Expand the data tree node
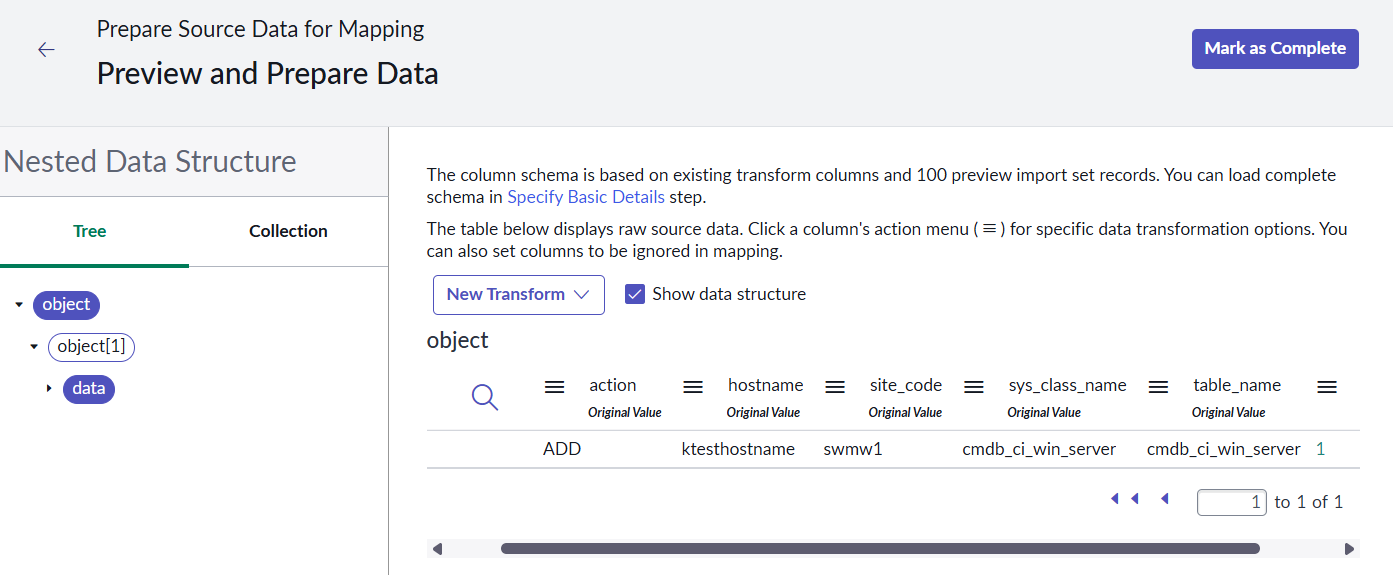Viewport: 1393px width, 575px height. tap(49, 389)
